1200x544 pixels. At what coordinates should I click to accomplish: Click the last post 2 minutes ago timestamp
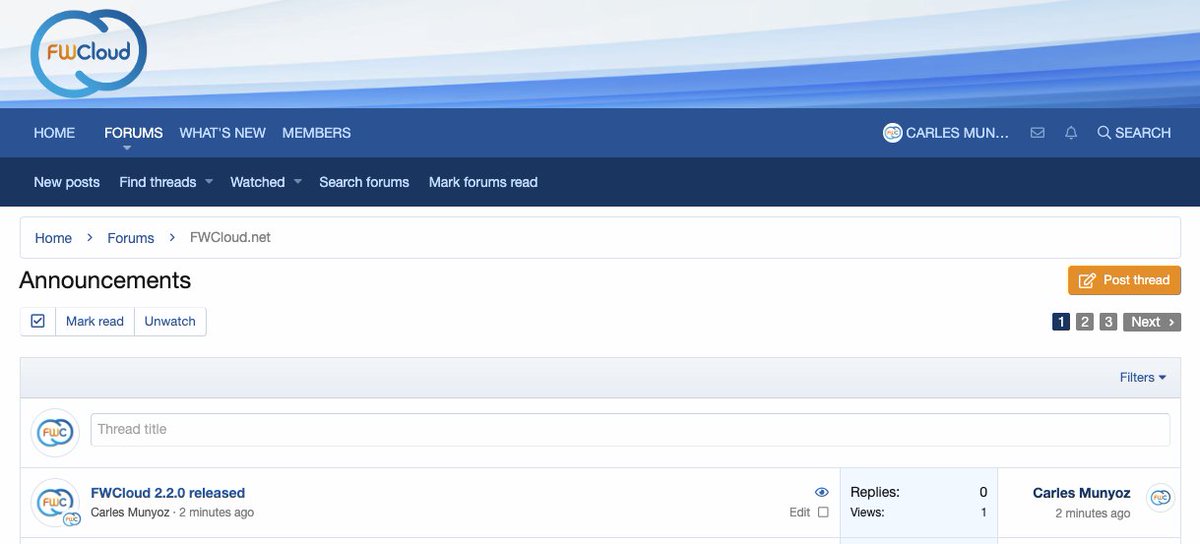coord(1093,513)
